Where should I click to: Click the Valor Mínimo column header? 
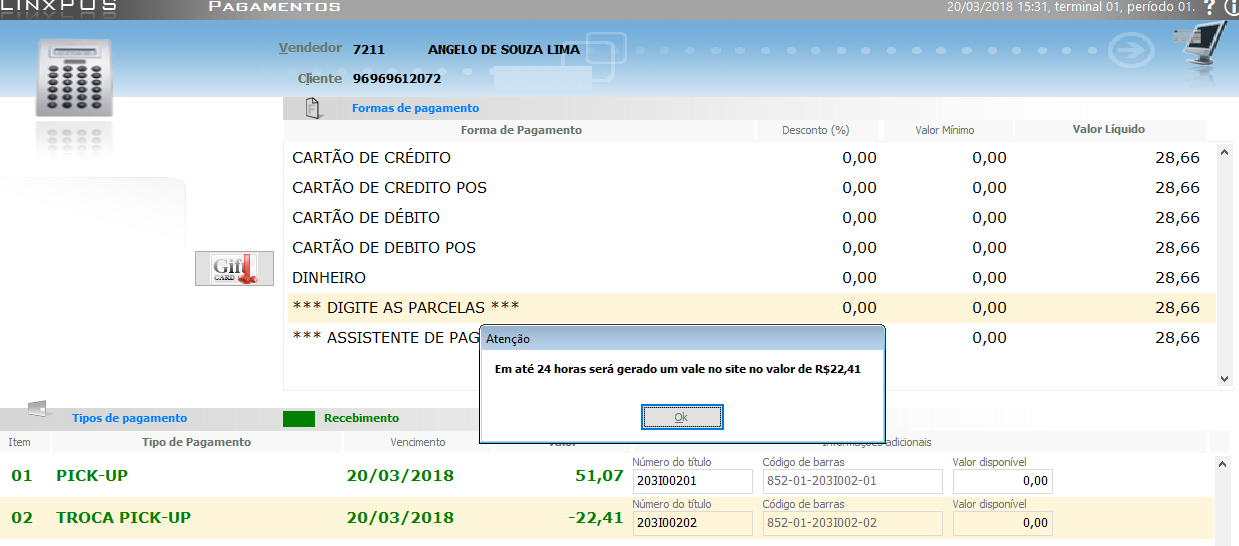coord(945,130)
